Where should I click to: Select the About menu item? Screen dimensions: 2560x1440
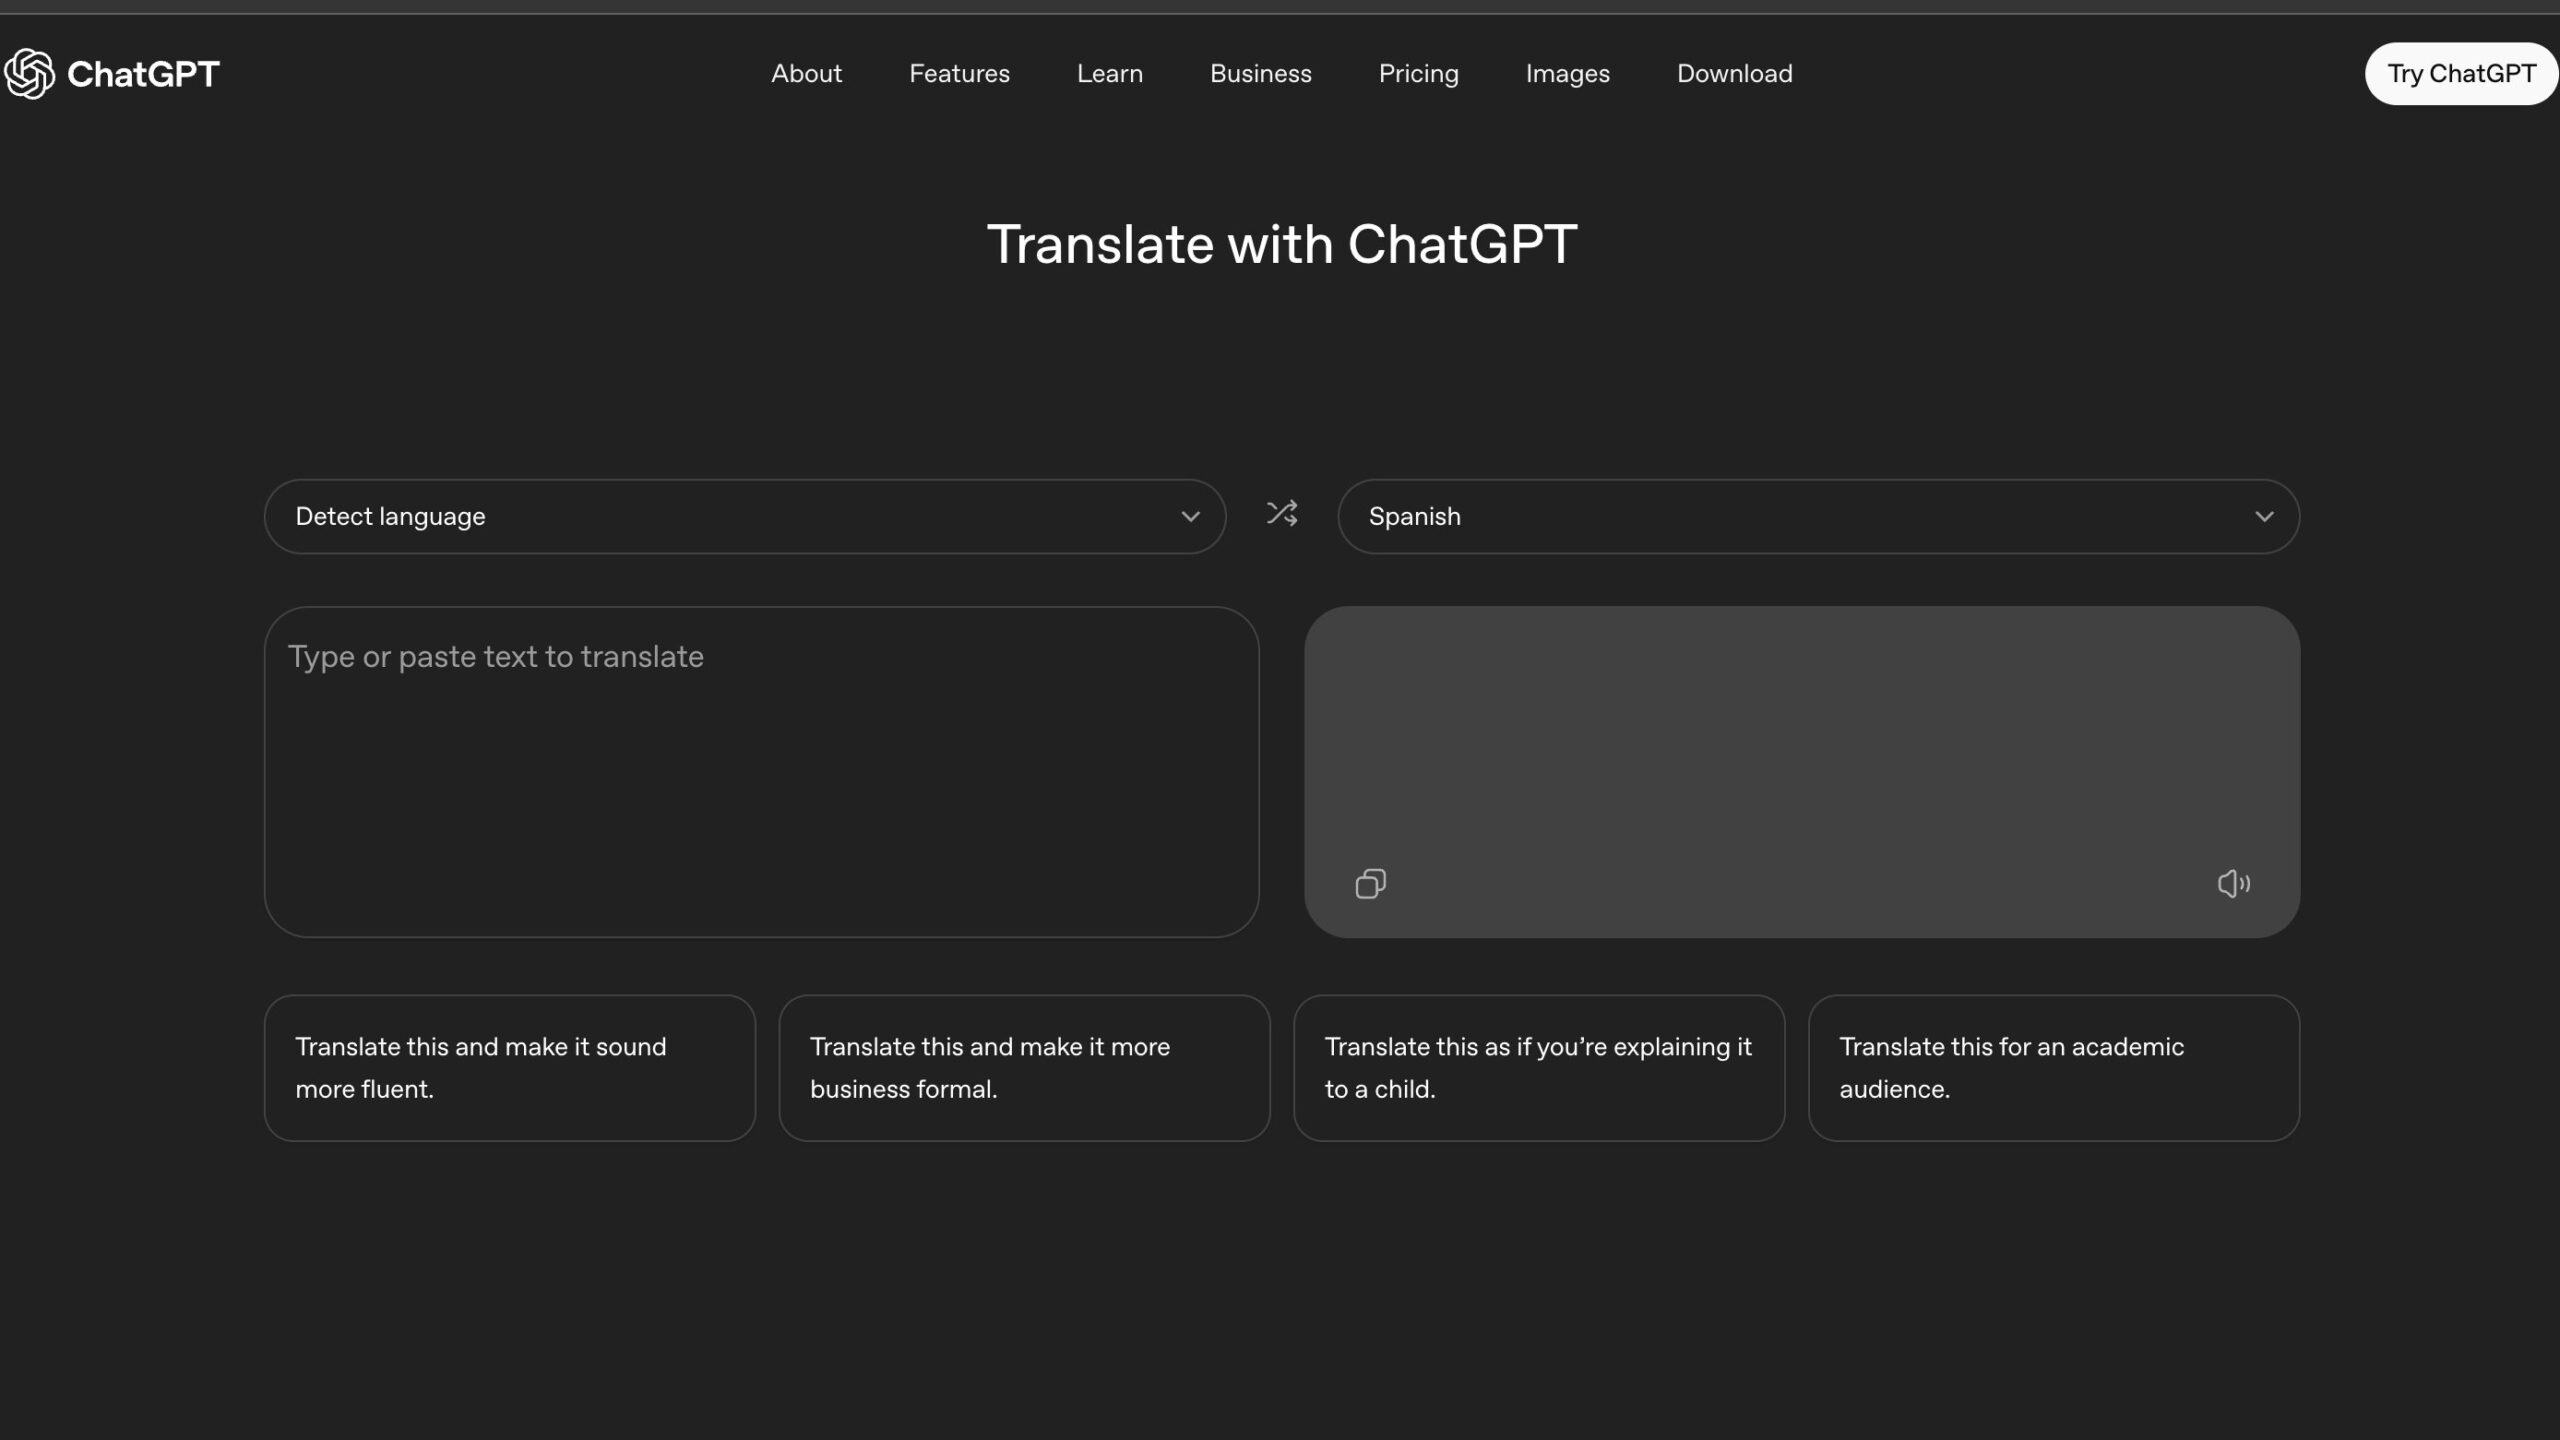(806, 73)
